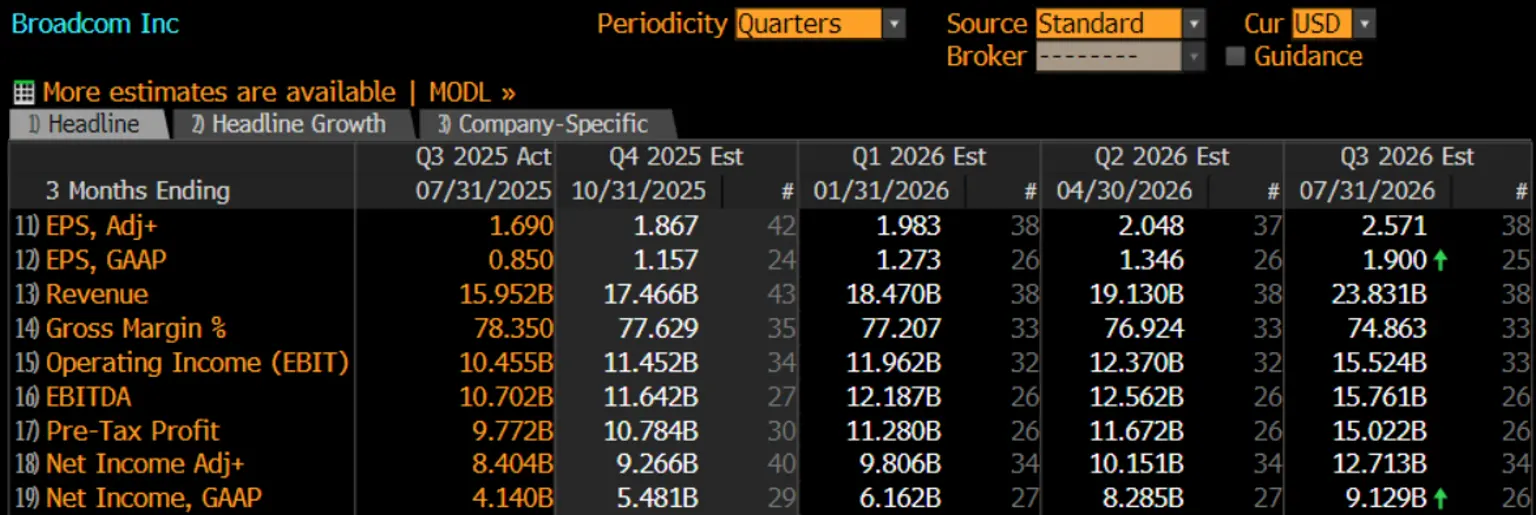
Task: Select the Gross Margin % row label
Action: pyautogui.click(x=136, y=328)
